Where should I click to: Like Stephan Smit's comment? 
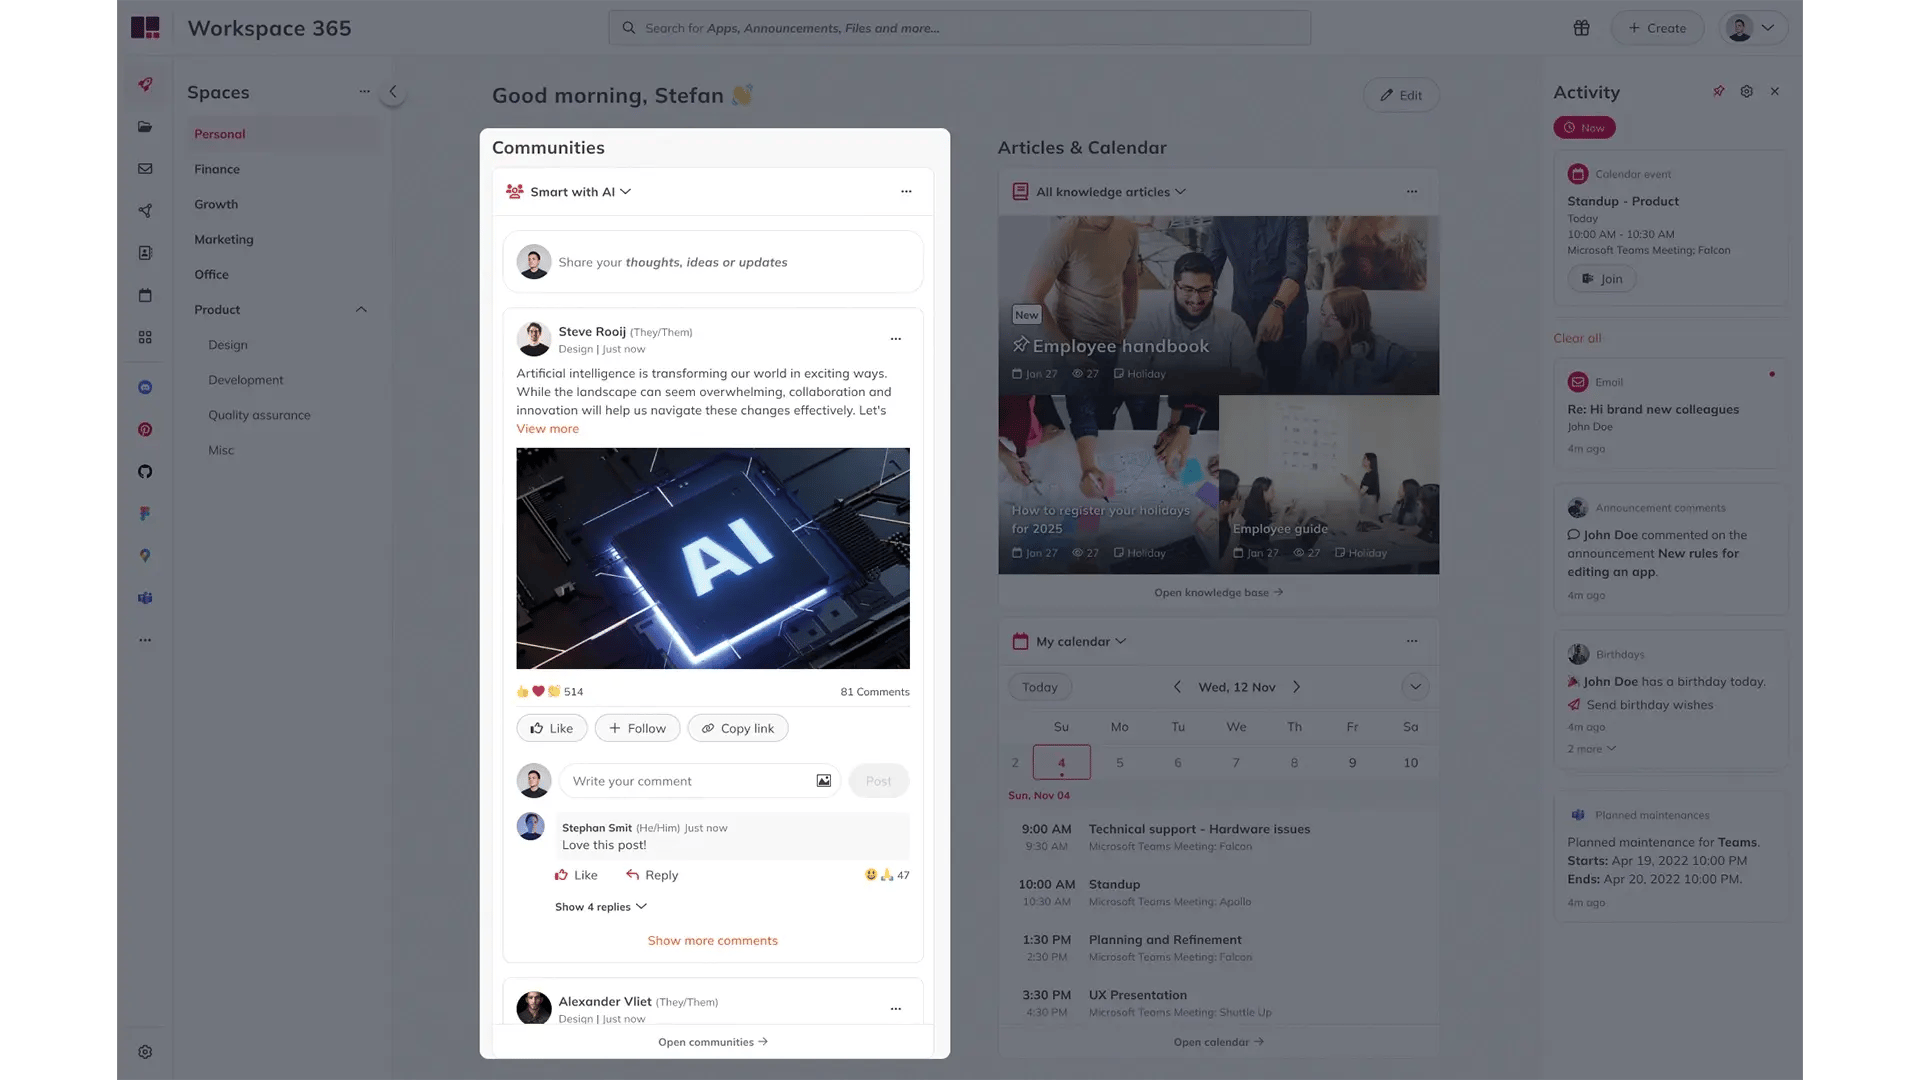point(576,875)
